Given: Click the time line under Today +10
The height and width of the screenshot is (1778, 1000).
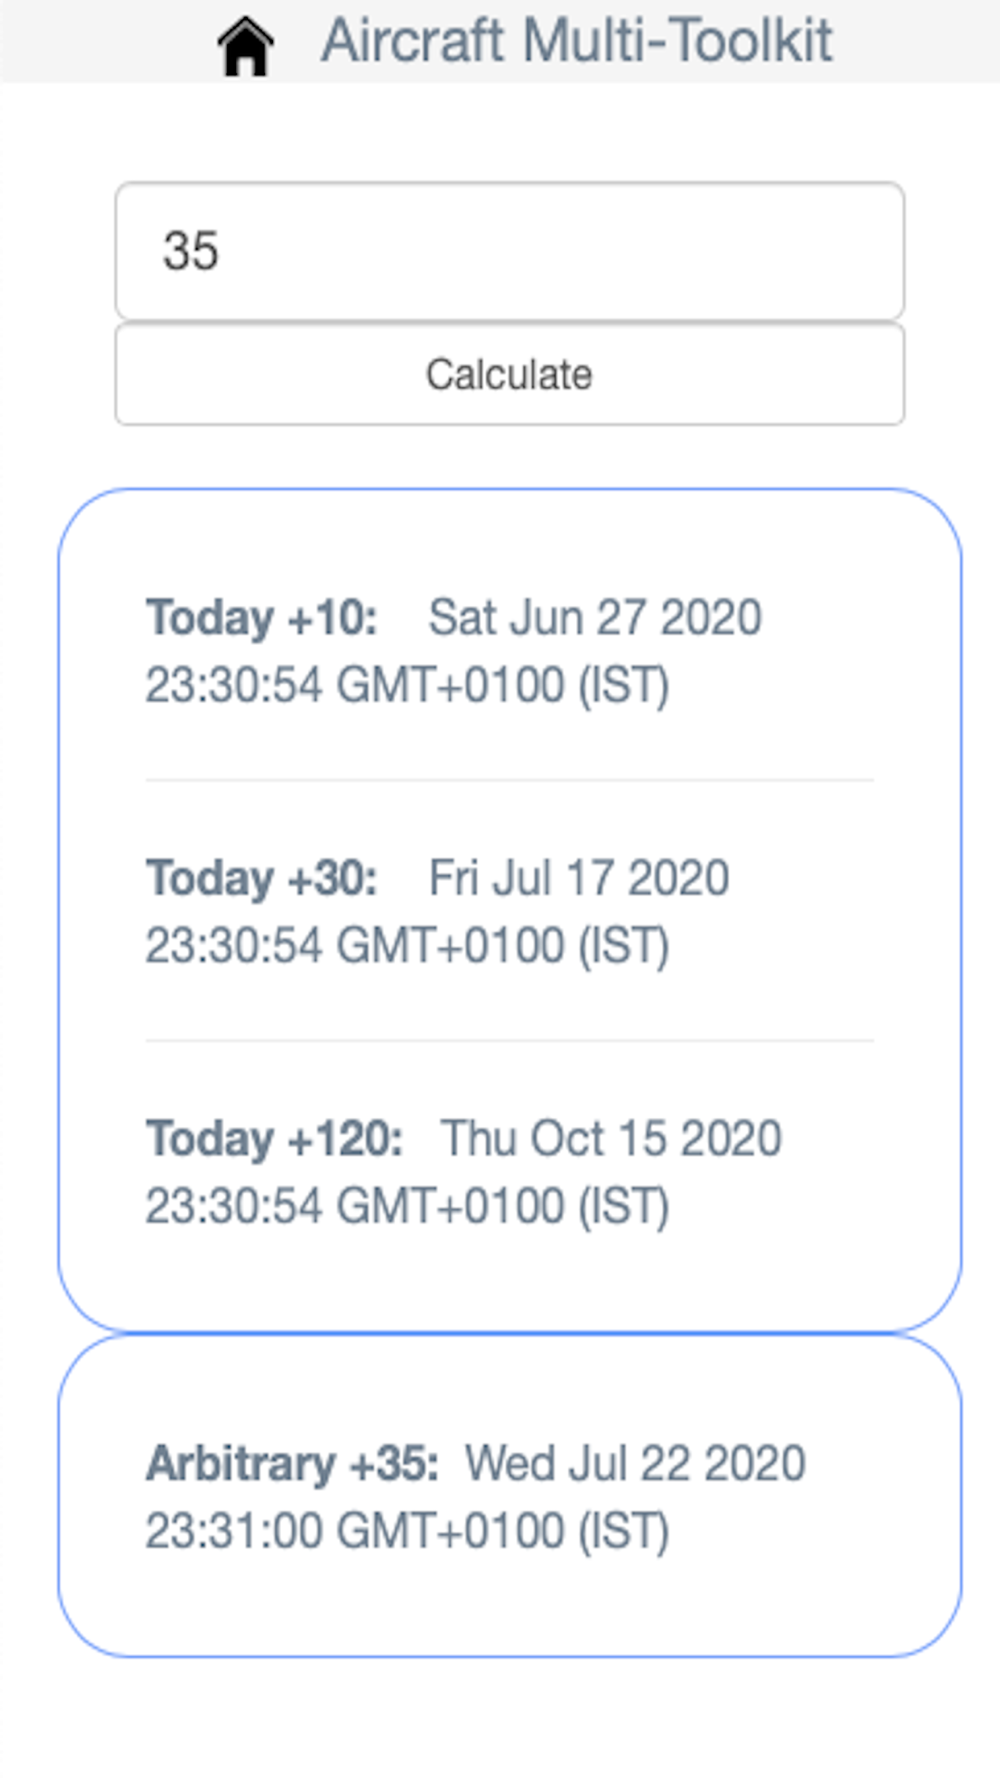Looking at the screenshot, I should [408, 686].
